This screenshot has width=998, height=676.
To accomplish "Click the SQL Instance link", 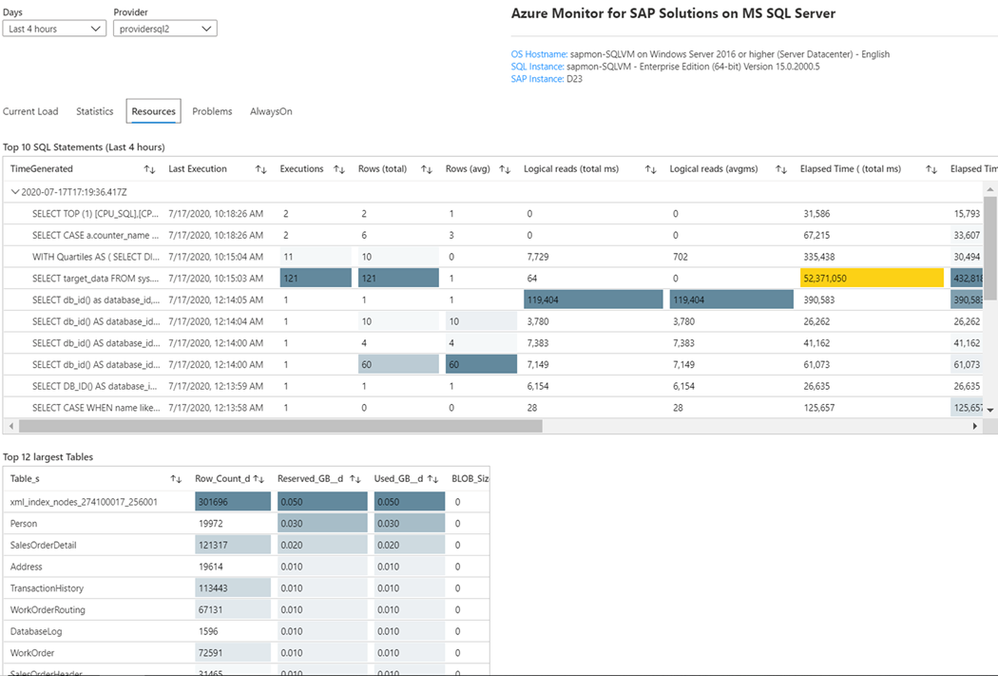I will pos(536,66).
